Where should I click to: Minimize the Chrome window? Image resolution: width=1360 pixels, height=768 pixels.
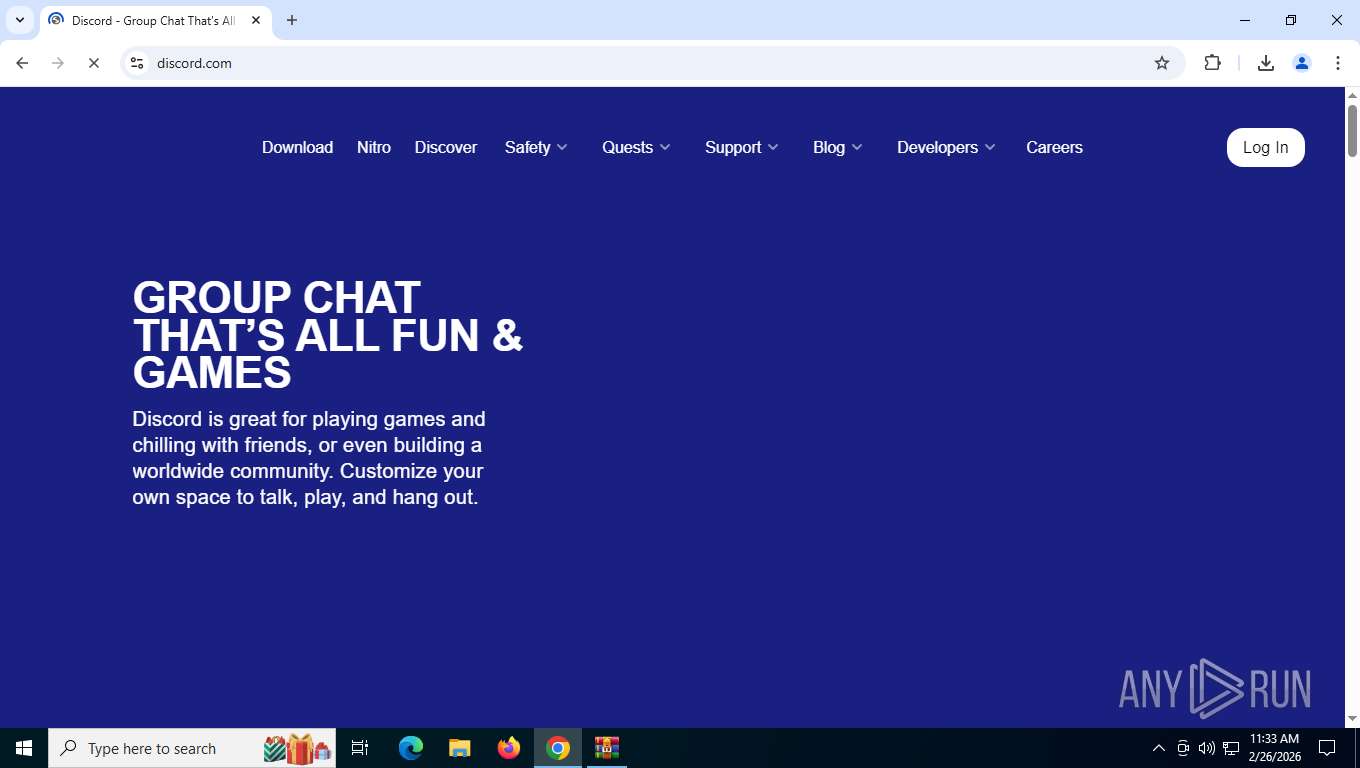pyautogui.click(x=1245, y=20)
